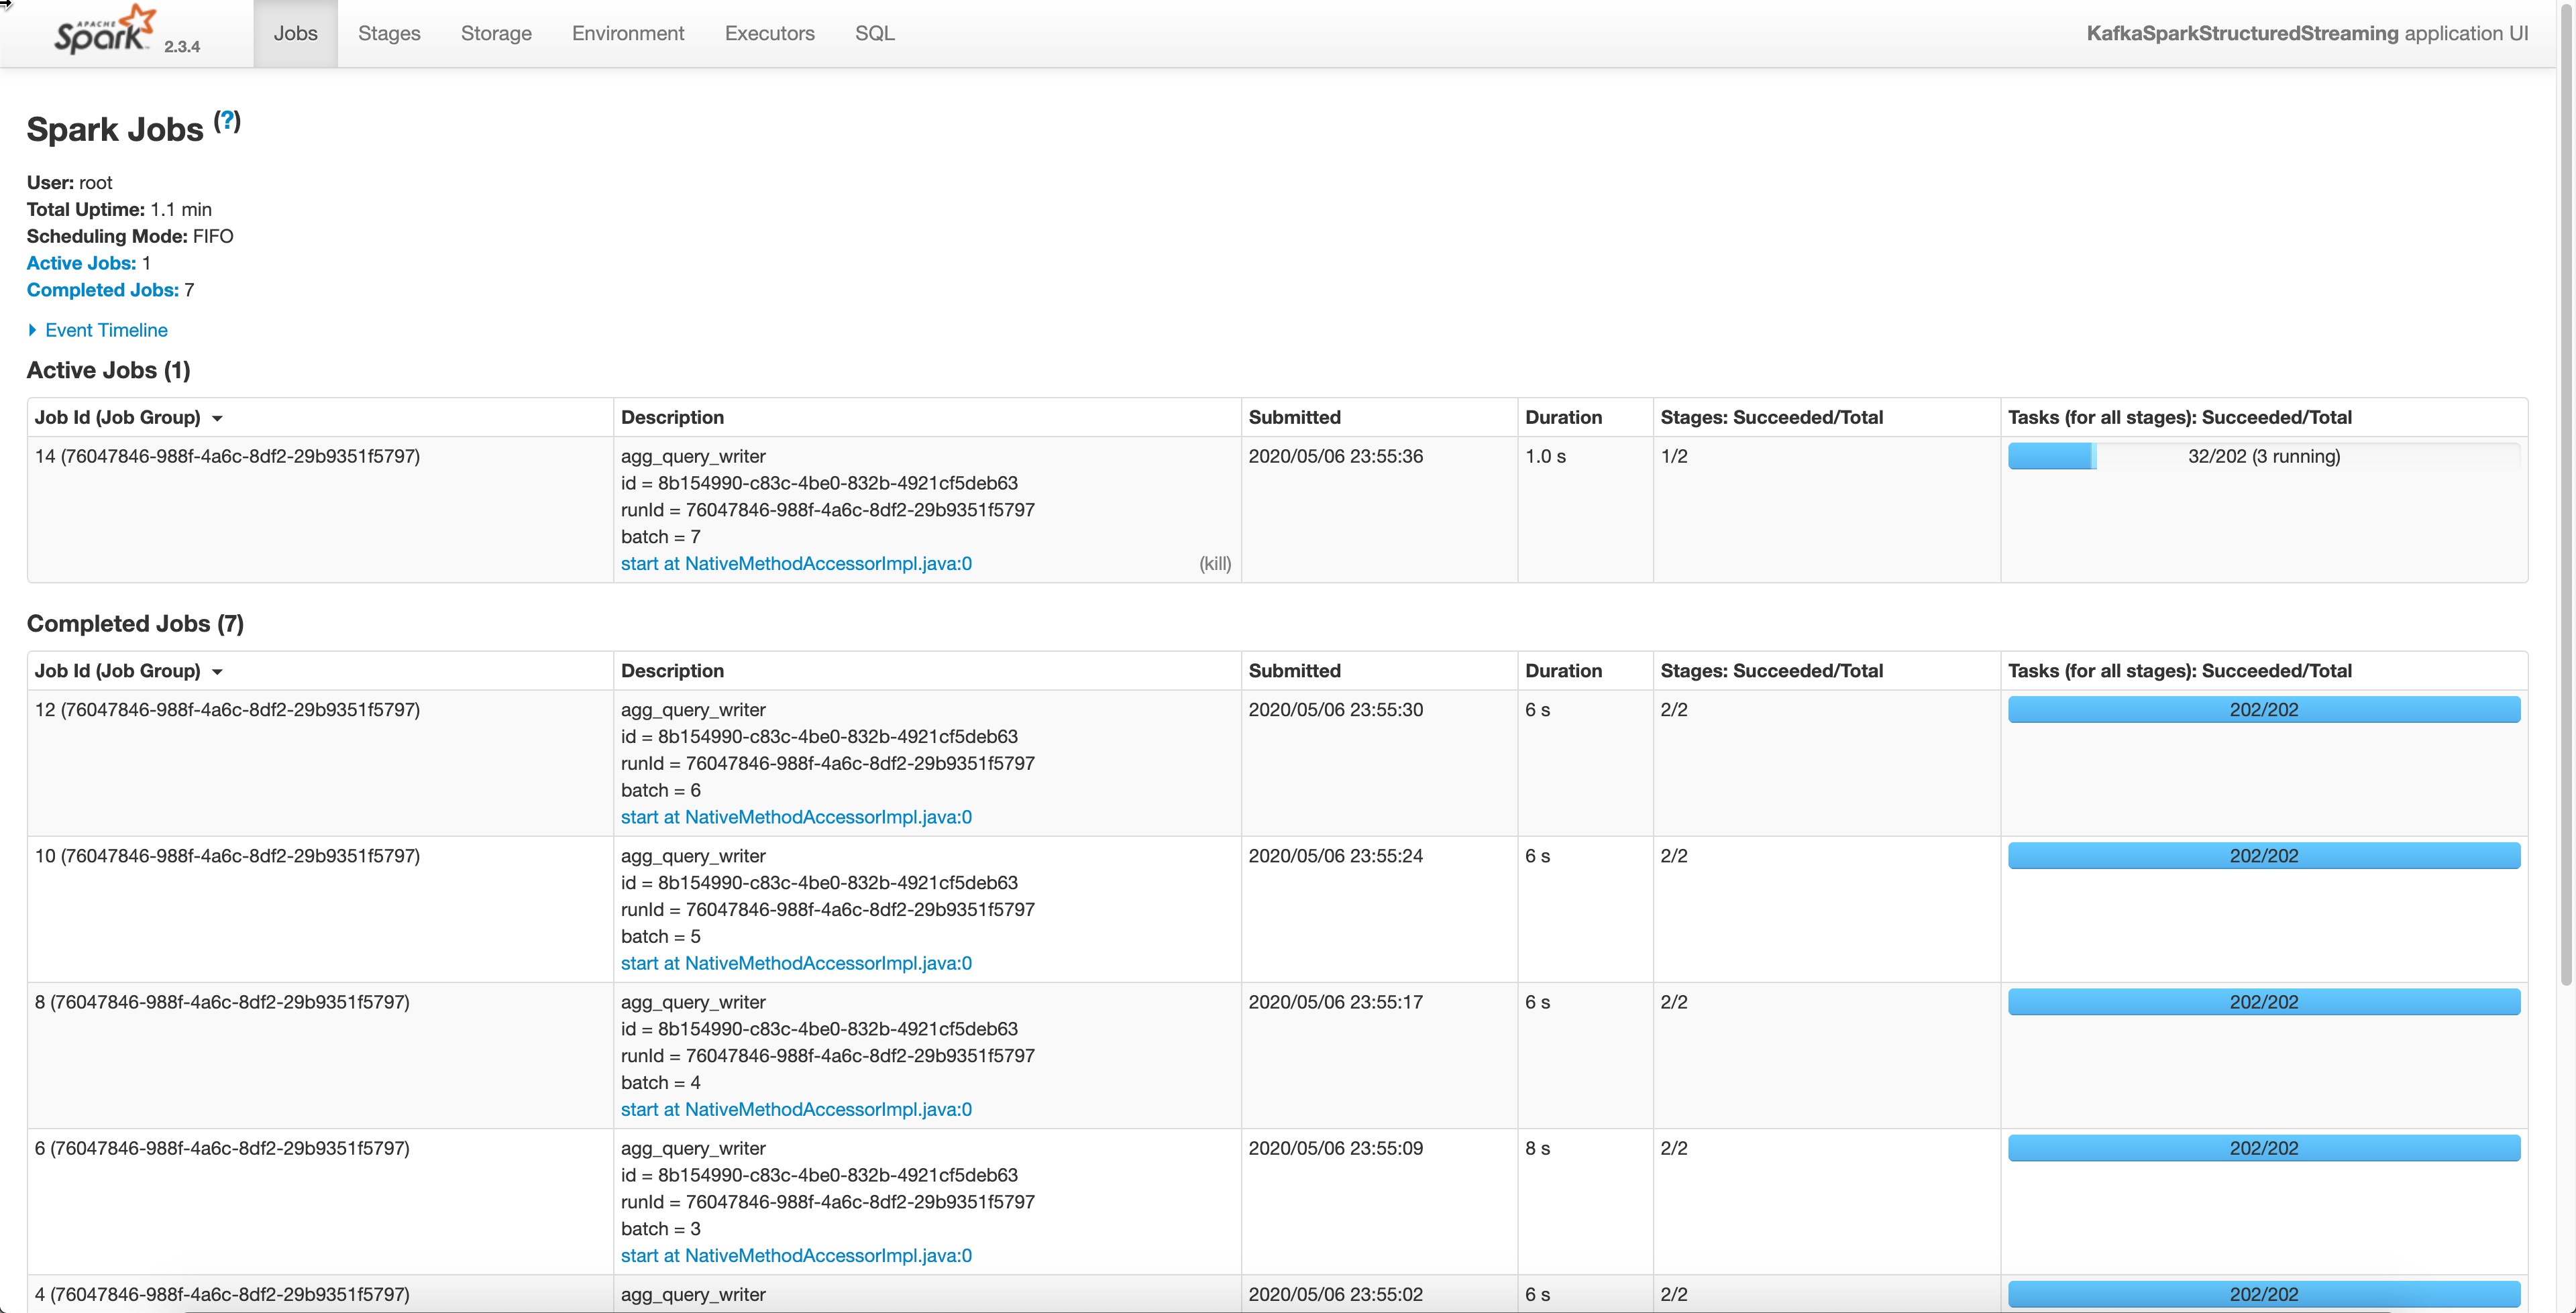Select submitted time 2020/05/06 23:55:09

click(x=1335, y=1148)
